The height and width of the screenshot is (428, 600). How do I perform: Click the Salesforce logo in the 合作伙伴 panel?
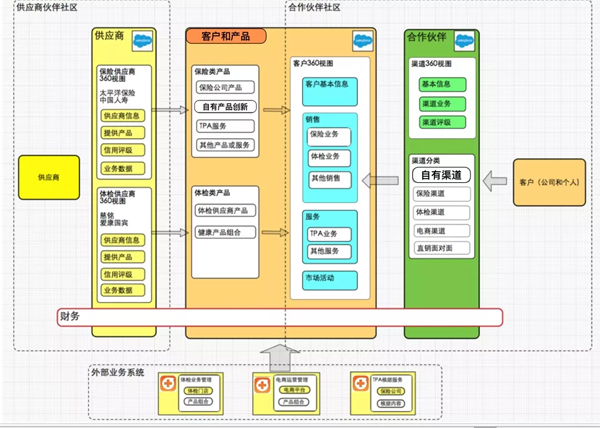(x=464, y=41)
